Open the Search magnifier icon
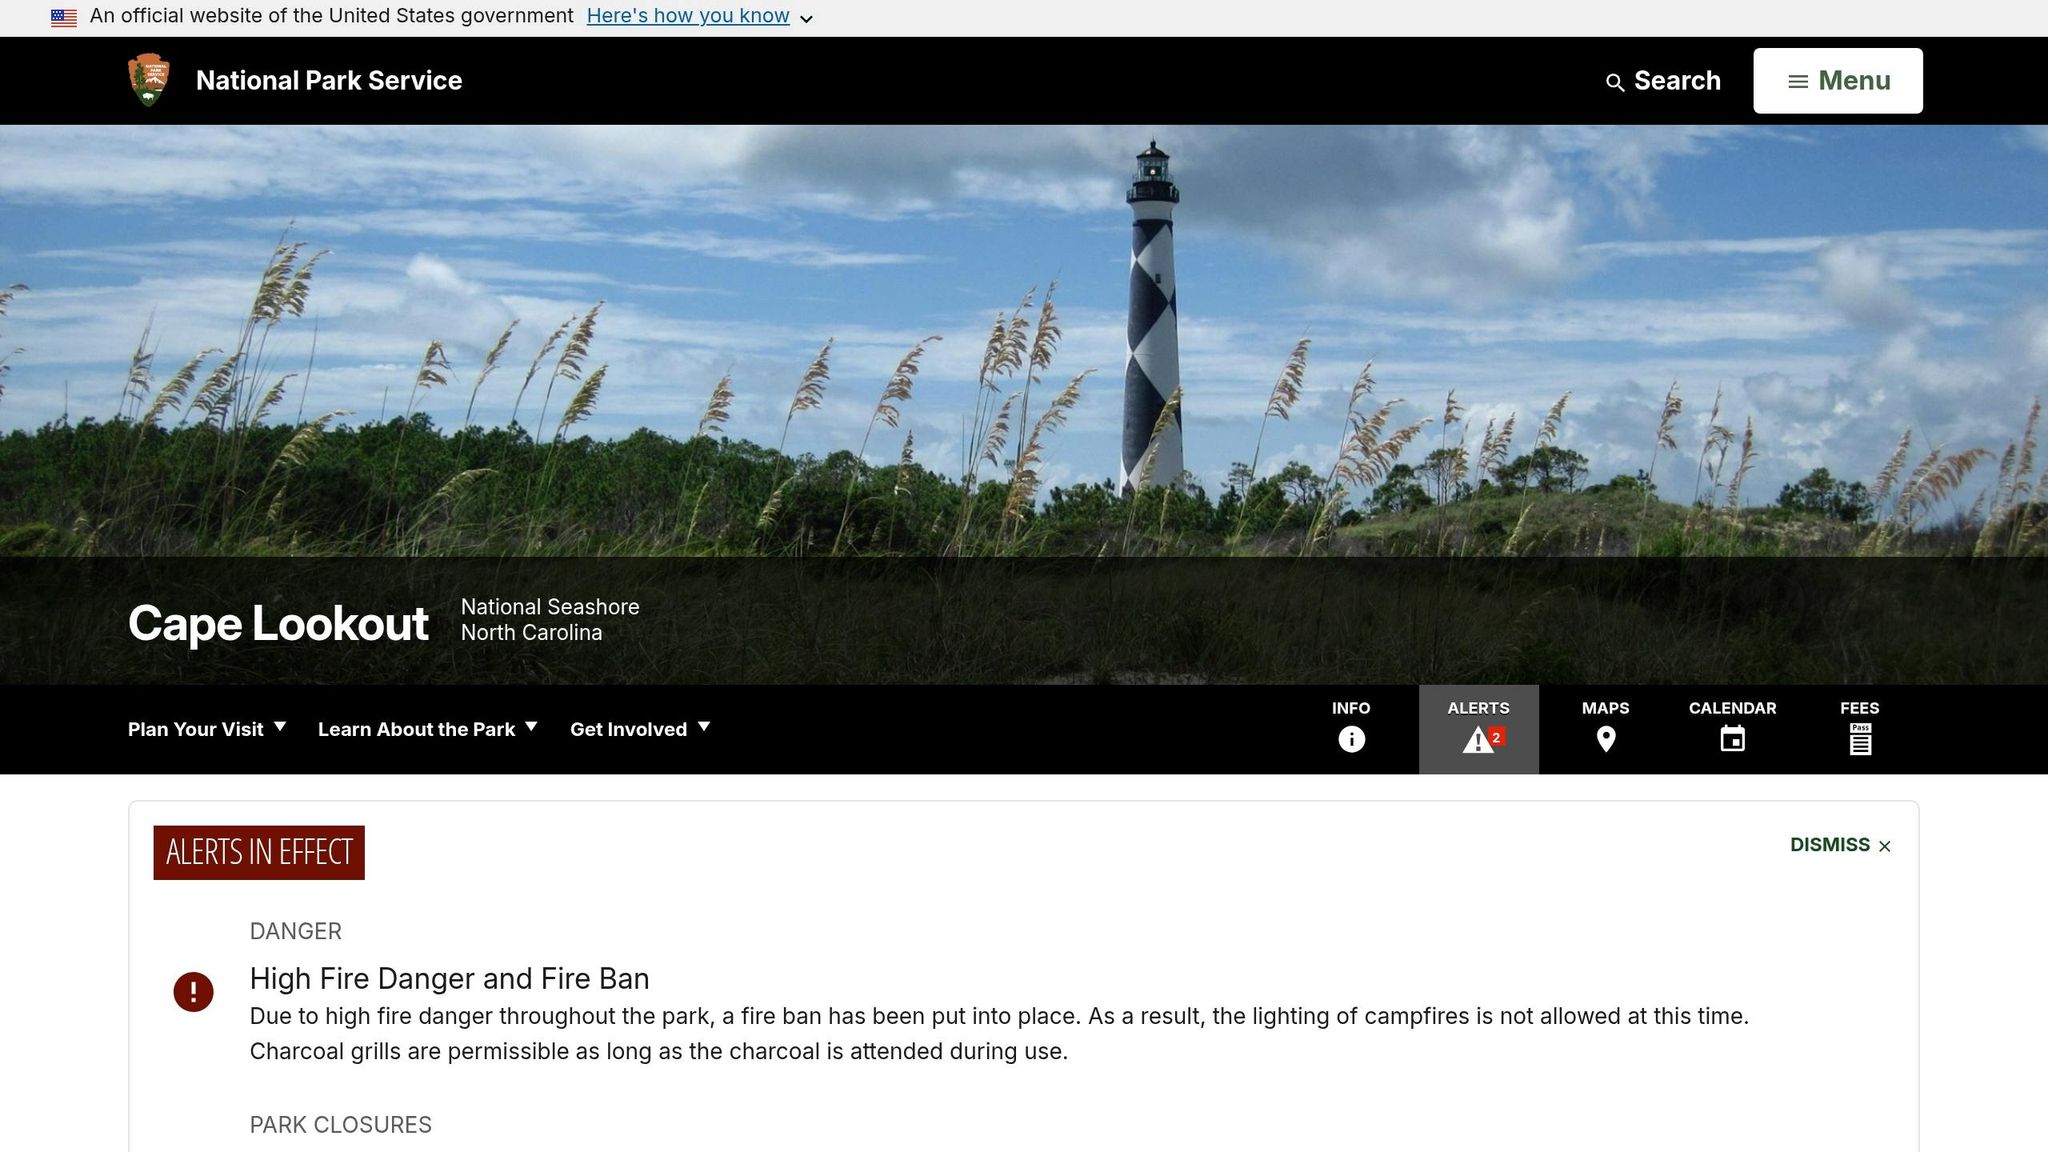Screen dimensions: 2048x1152 pyautogui.click(x=1614, y=82)
